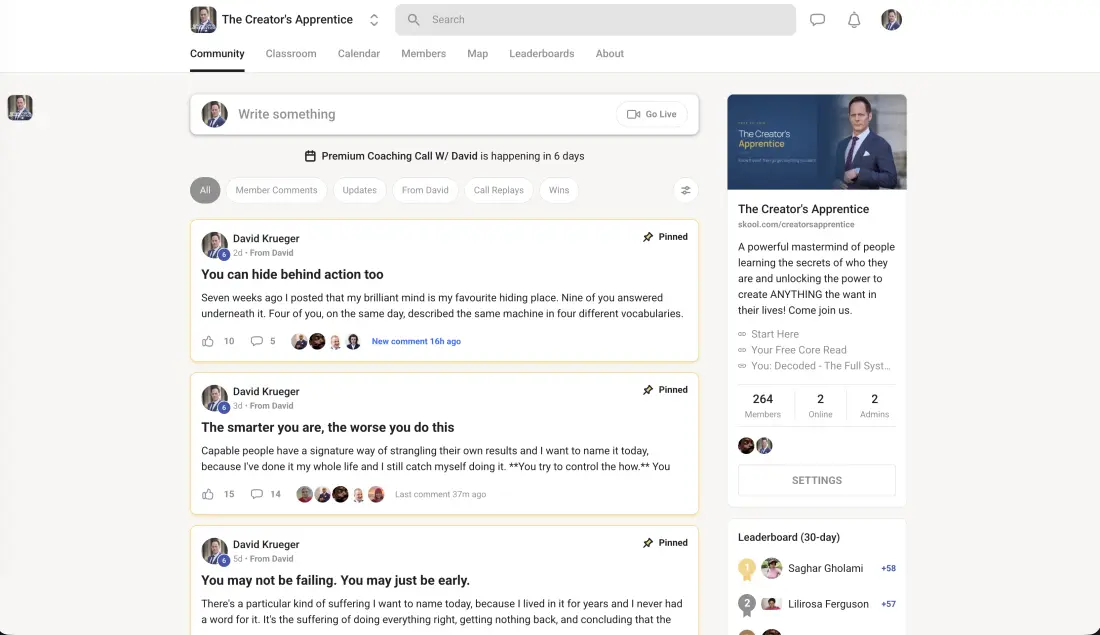Open the Premium Coaching Call W/ David link
Viewport: 1100px width, 635px height.
[x=399, y=156]
